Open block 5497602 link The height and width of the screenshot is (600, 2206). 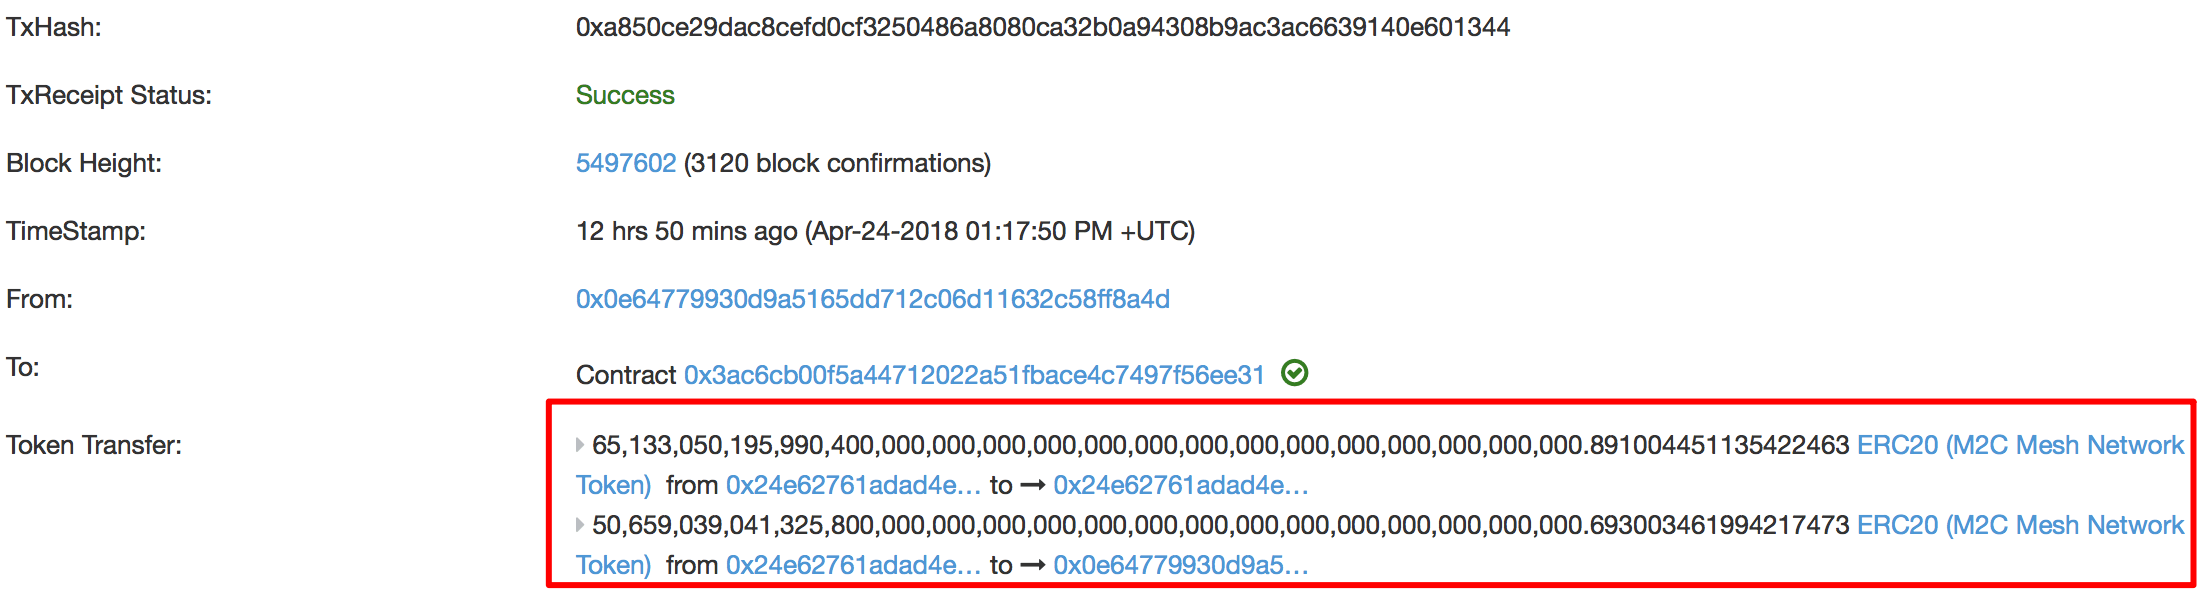pyautogui.click(x=626, y=163)
